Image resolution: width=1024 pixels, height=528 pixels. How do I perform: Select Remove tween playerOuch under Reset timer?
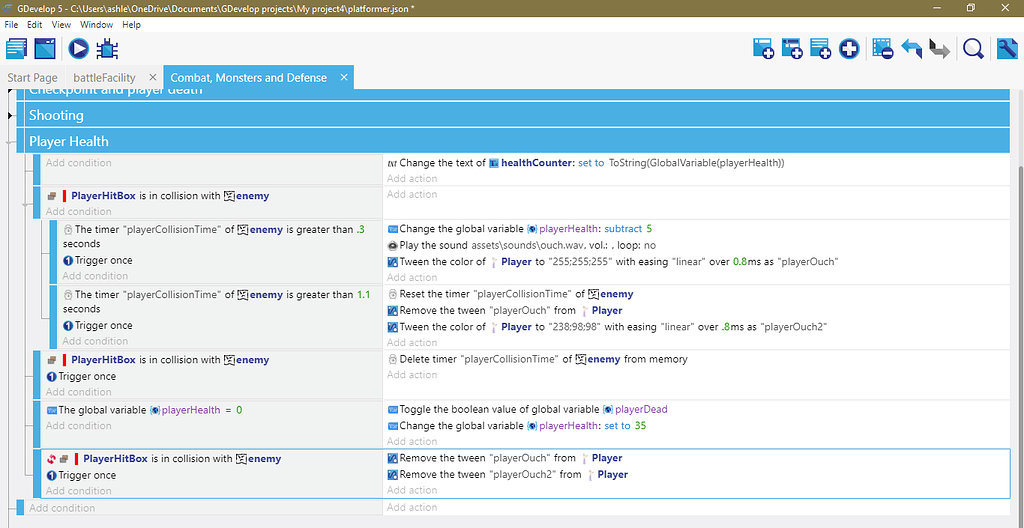click(505, 310)
